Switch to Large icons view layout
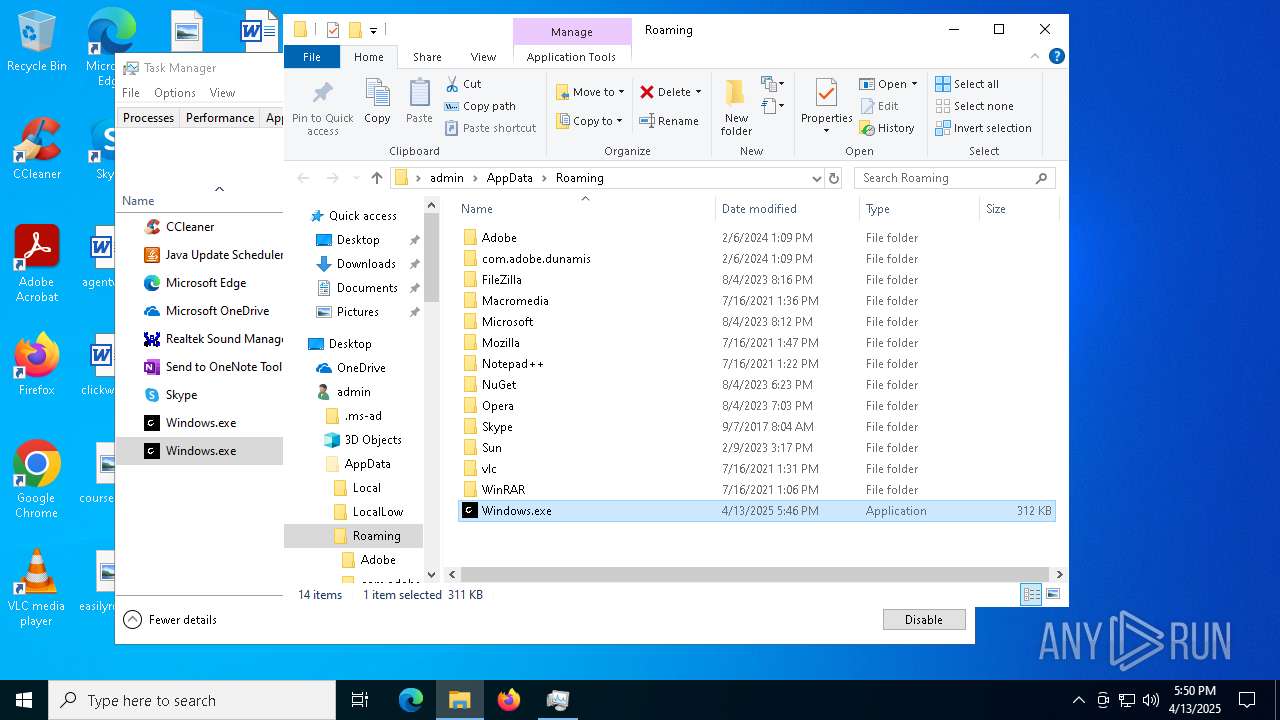 point(1052,595)
